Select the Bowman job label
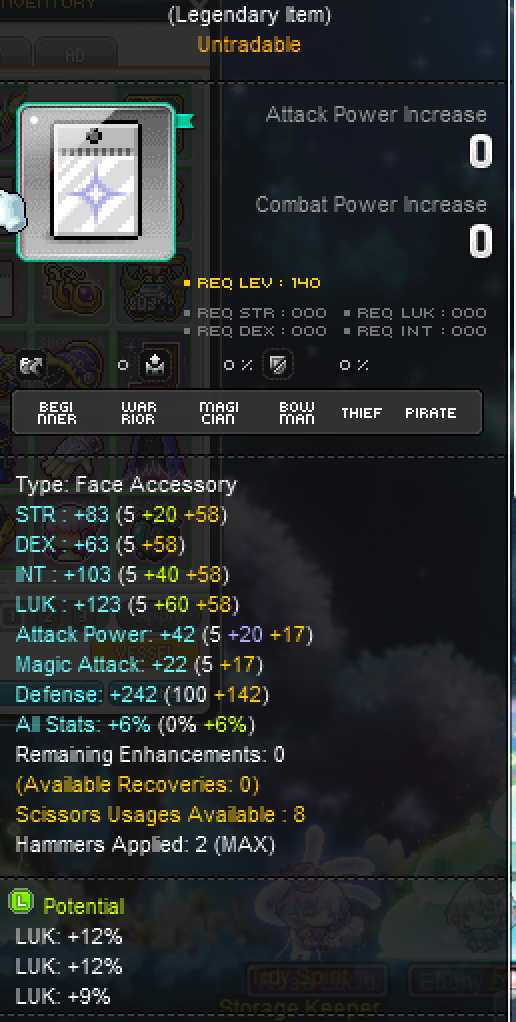The height and width of the screenshot is (1022, 516). 296,413
